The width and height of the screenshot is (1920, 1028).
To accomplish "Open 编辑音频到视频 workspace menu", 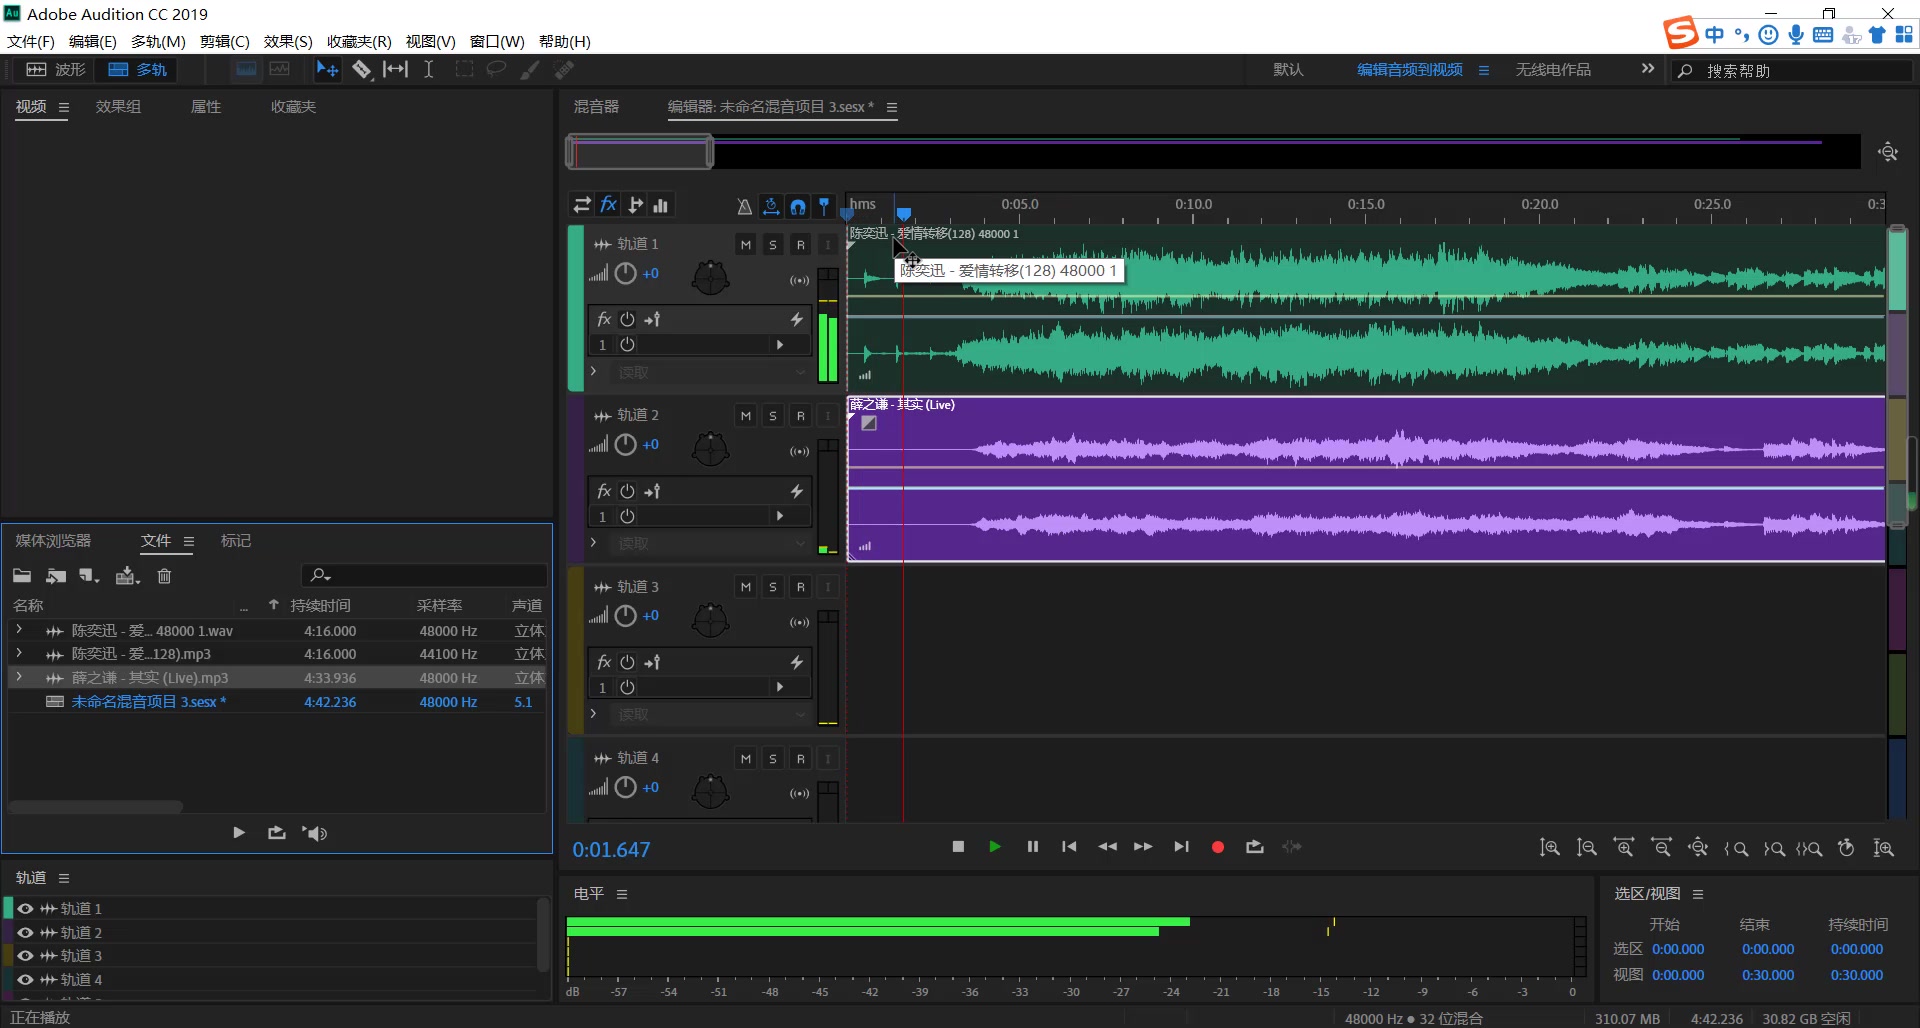I will tap(1484, 70).
